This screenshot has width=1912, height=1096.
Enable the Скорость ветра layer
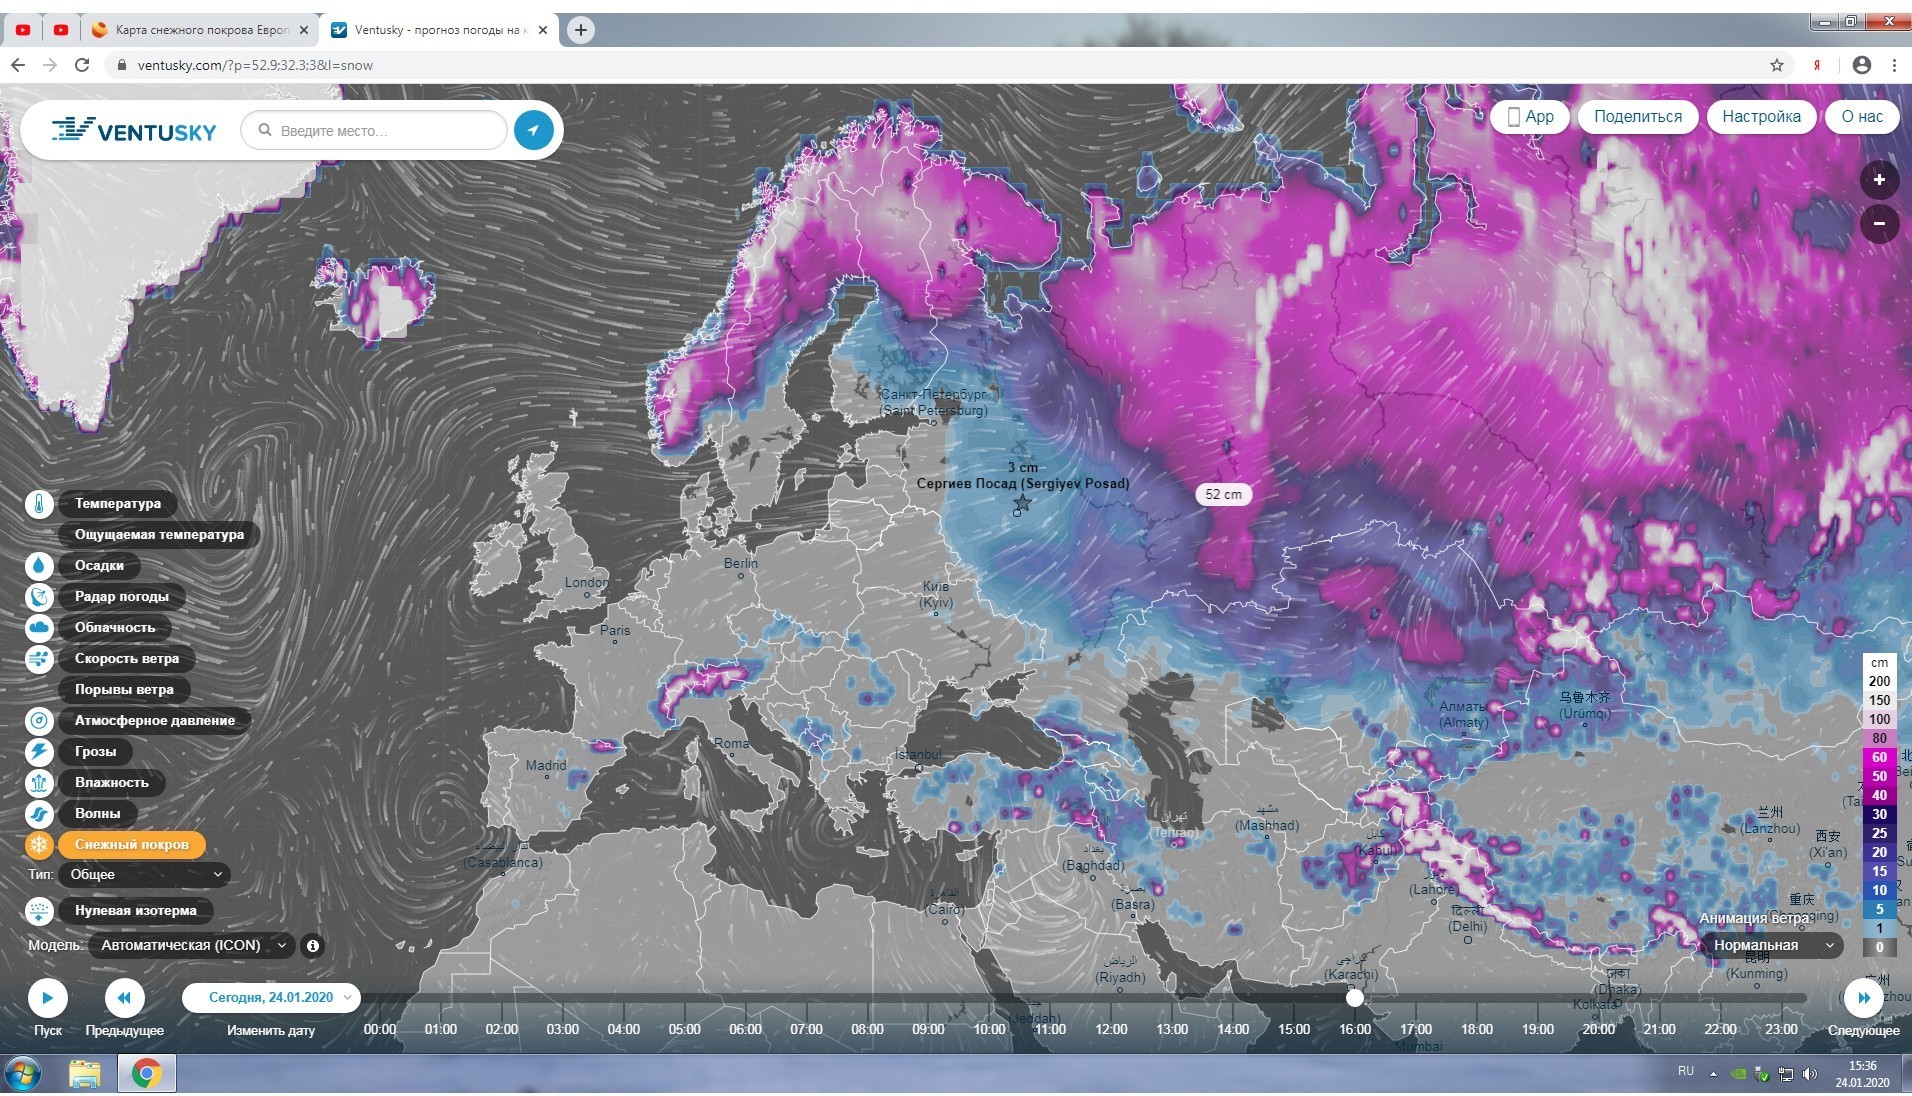126,659
